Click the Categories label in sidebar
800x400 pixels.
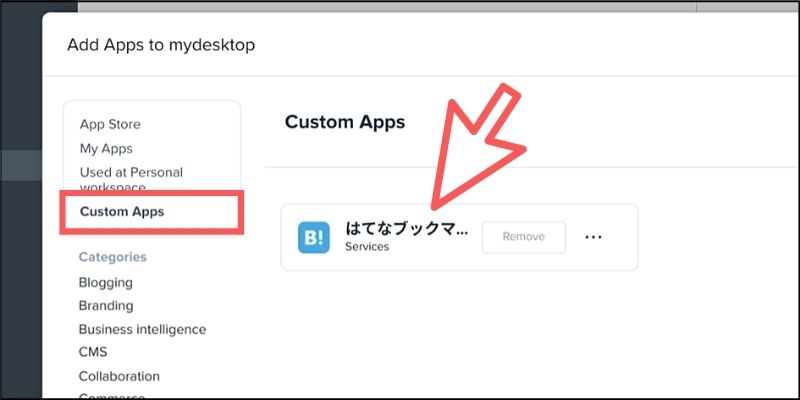pos(113,257)
